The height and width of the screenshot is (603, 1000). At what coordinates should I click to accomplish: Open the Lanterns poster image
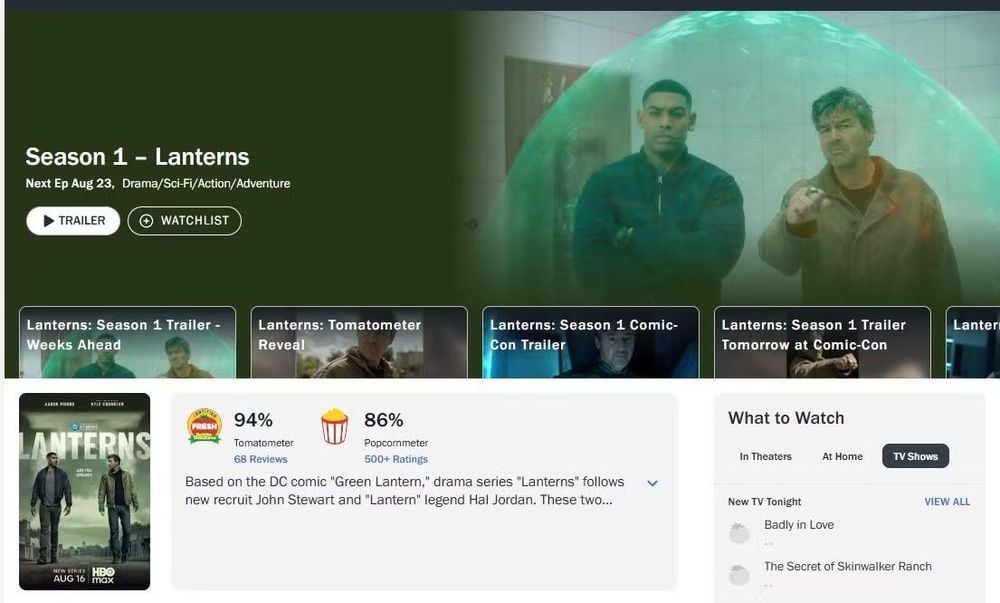(x=84, y=491)
